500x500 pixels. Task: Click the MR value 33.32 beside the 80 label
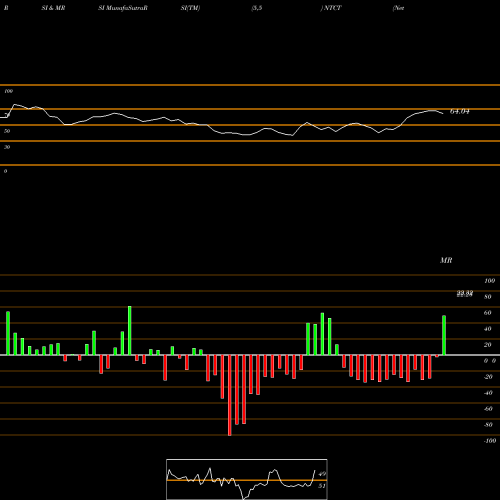(x=465, y=293)
